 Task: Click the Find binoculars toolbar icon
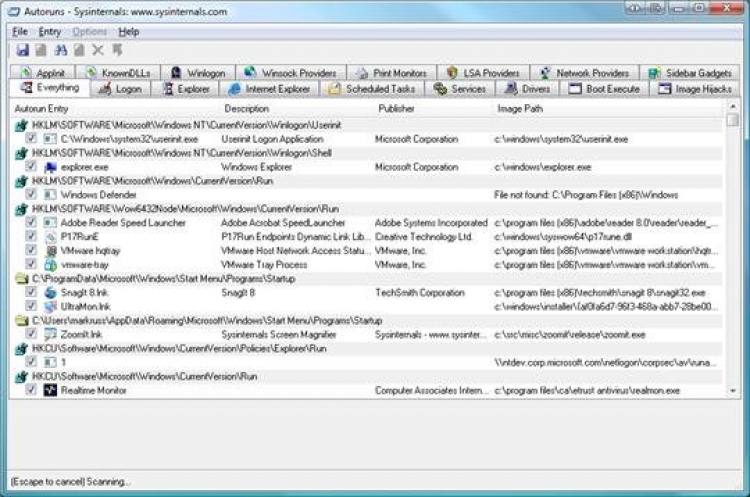[61, 50]
